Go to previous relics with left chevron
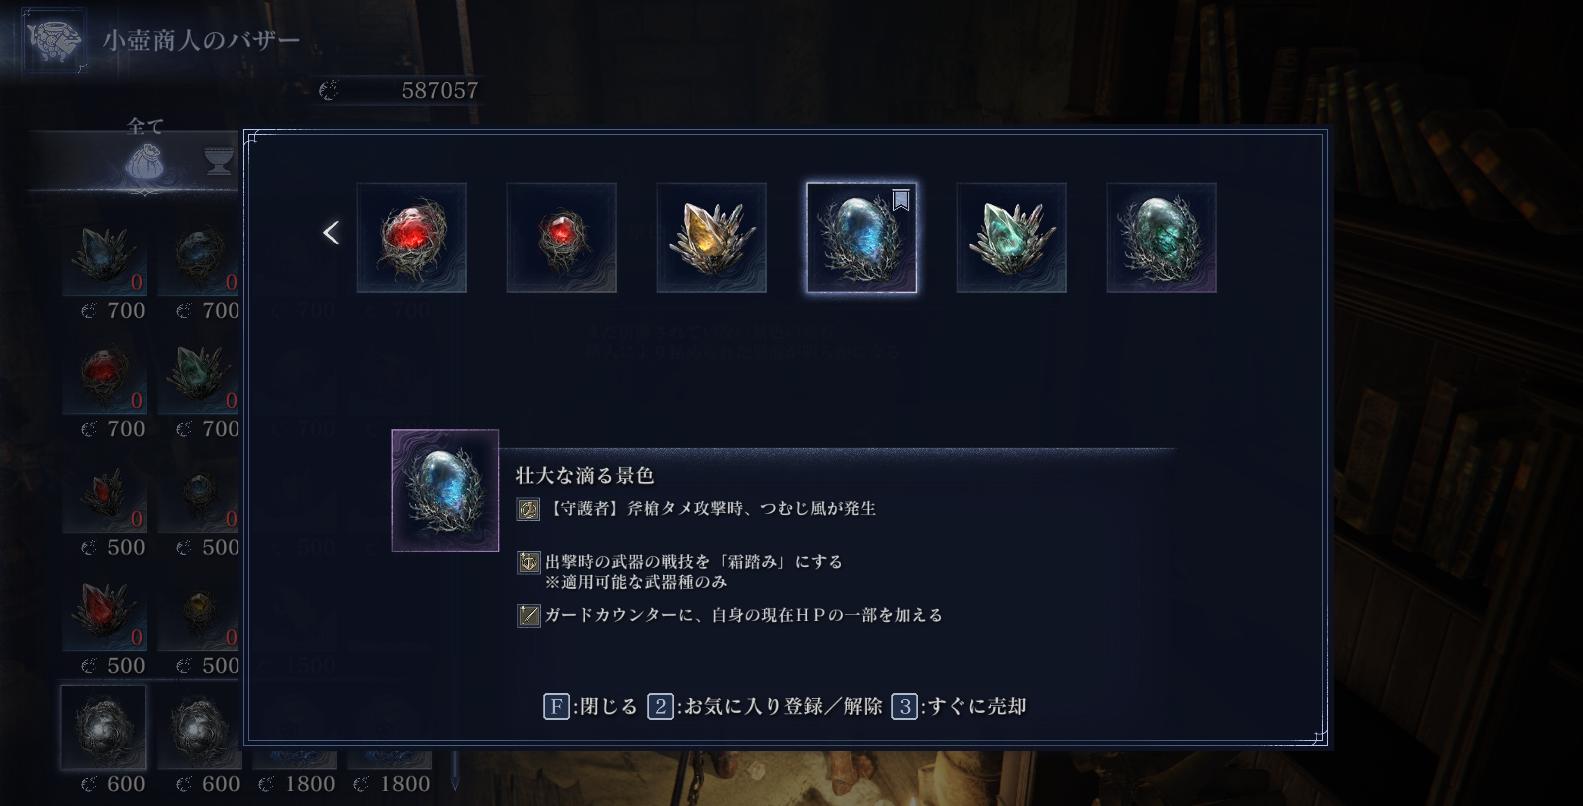This screenshot has height=806, width=1583. (x=331, y=233)
